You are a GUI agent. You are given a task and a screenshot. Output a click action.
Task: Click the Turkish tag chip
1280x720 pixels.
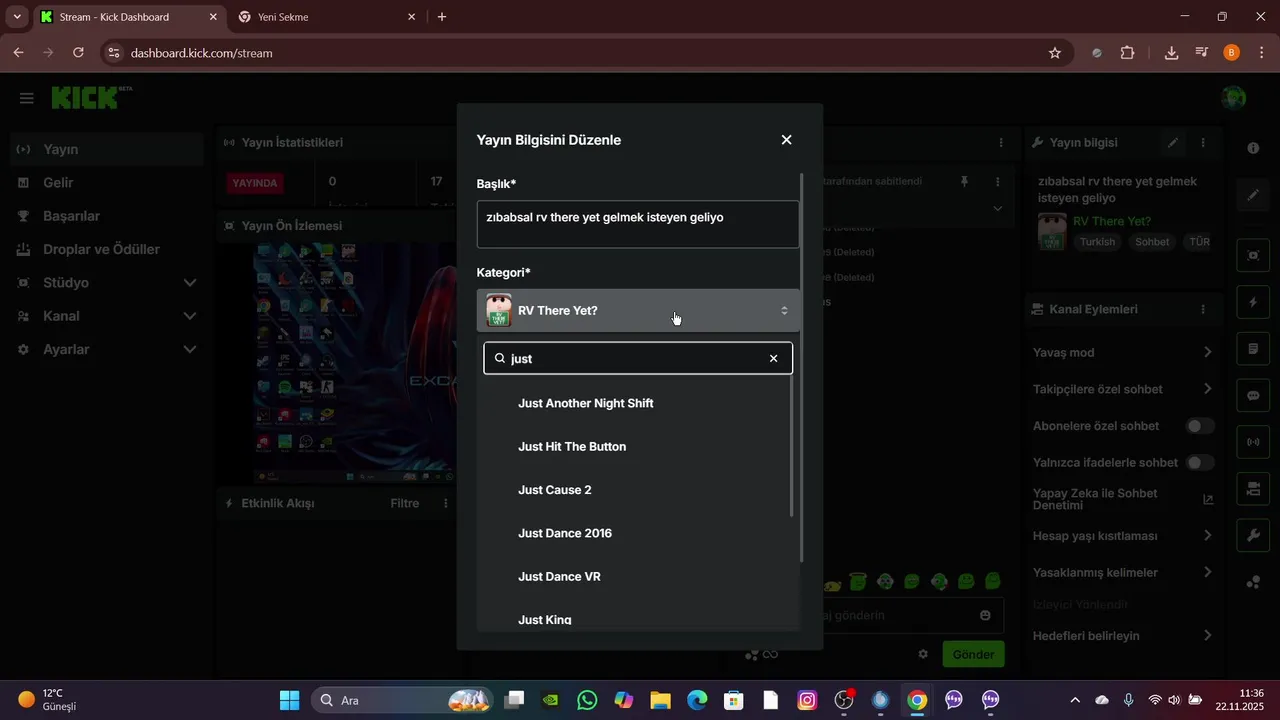pos(1097,242)
